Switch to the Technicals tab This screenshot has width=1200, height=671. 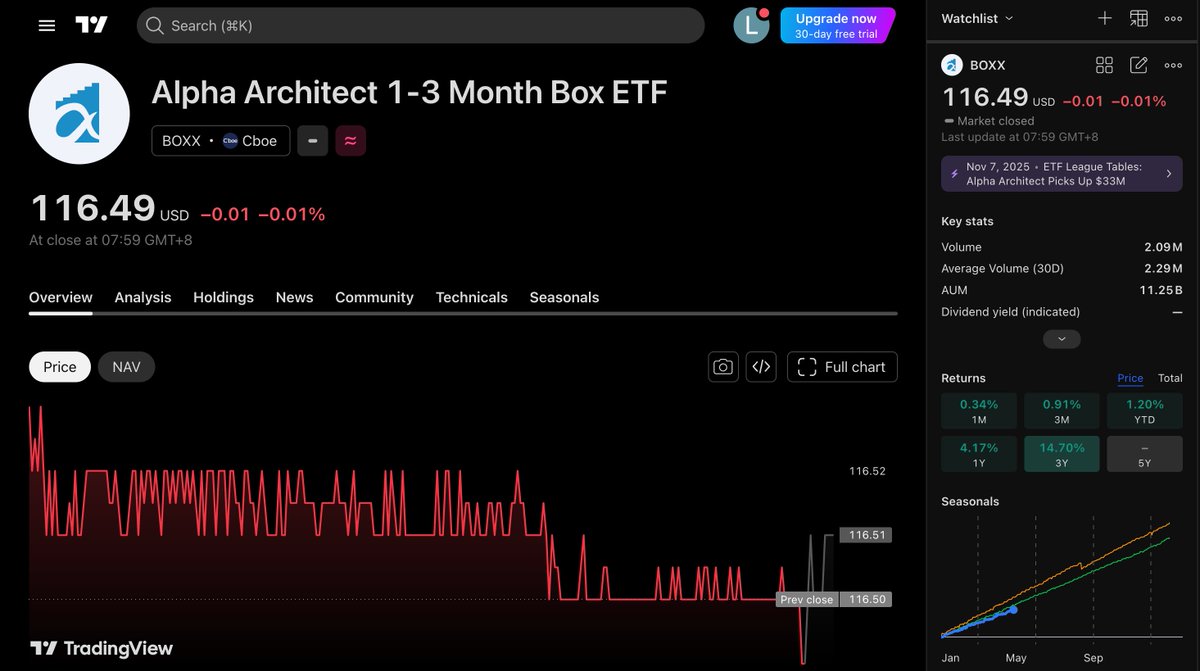tap(471, 297)
